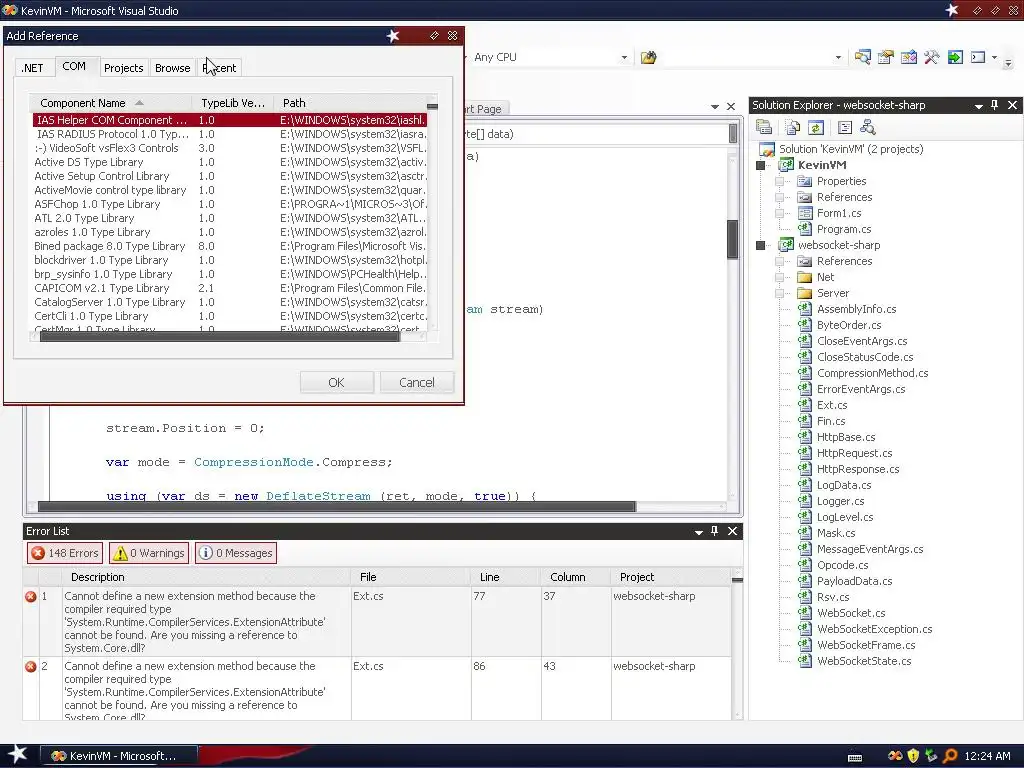The height and width of the screenshot is (768, 1024).
Task: Cancel the Add Reference dialog
Action: (417, 382)
